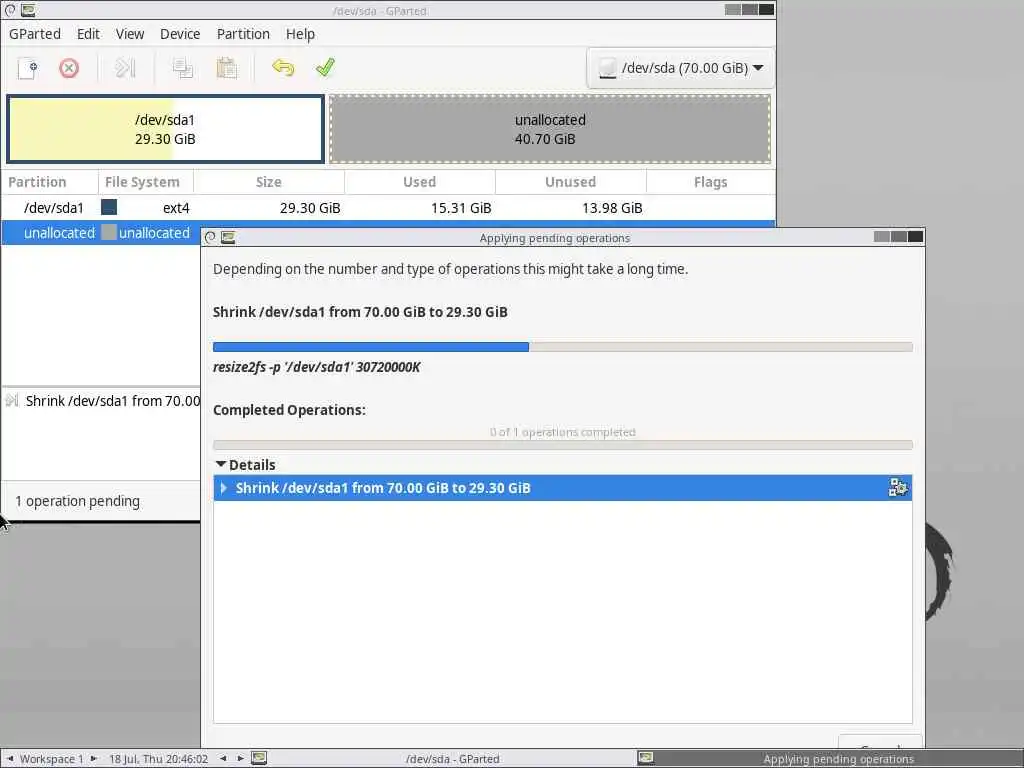The height and width of the screenshot is (768, 1024).
Task: Click the ext4 file system color square
Action: [x=109, y=208]
